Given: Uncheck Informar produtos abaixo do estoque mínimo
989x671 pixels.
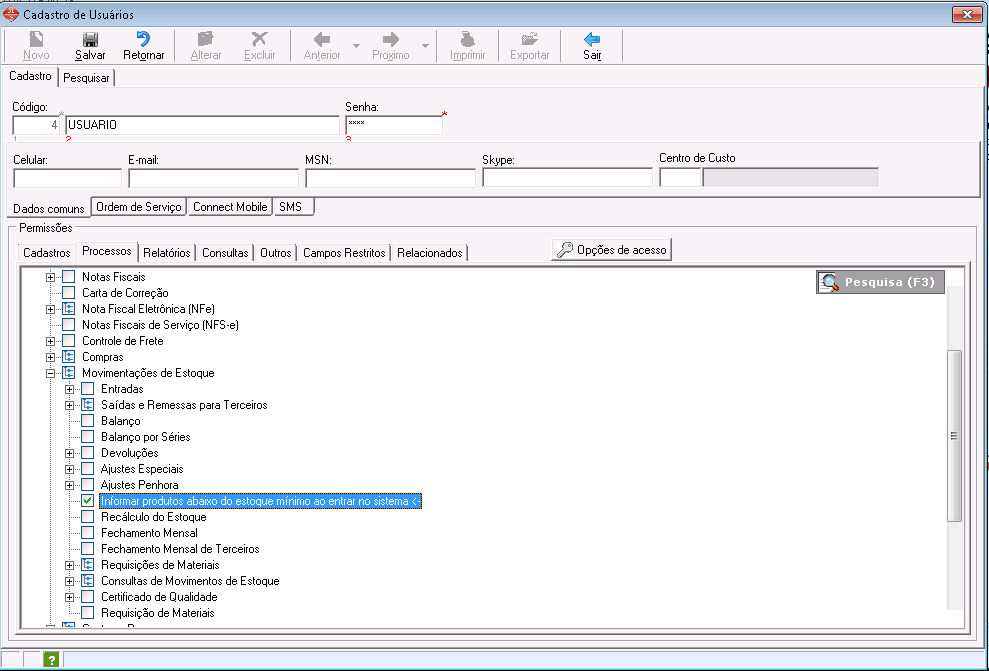Looking at the screenshot, I should tap(88, 501).
